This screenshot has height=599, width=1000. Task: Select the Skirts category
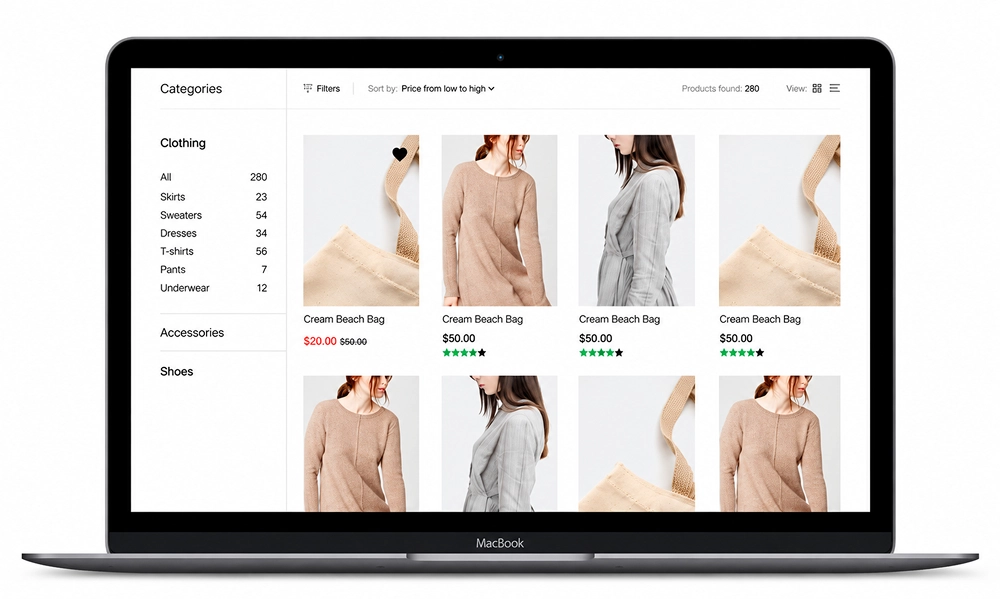[172, 196]
